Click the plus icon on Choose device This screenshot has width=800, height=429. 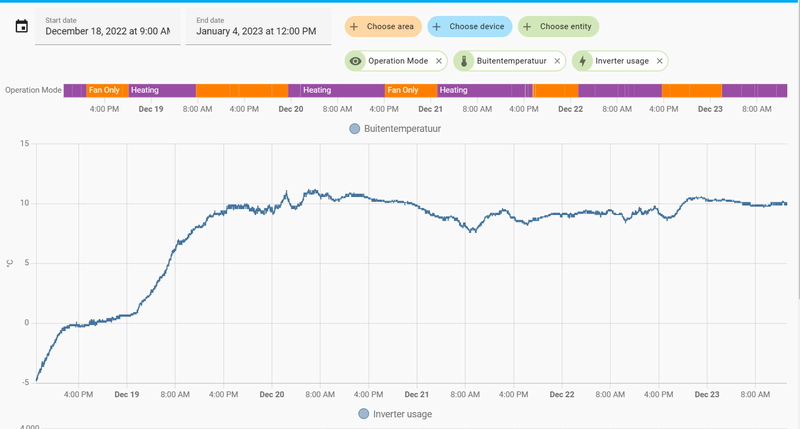pyautogui.click(x=437, y=27)
